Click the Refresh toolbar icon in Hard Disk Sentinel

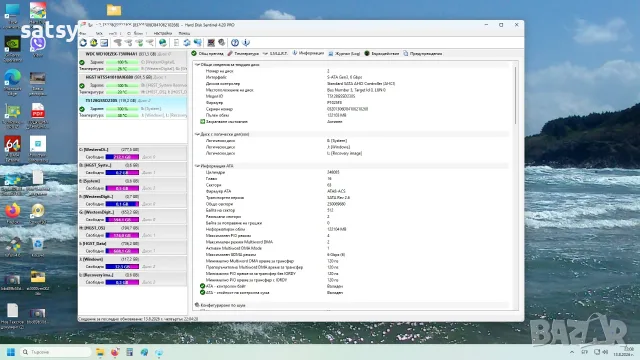coord(83,42)
